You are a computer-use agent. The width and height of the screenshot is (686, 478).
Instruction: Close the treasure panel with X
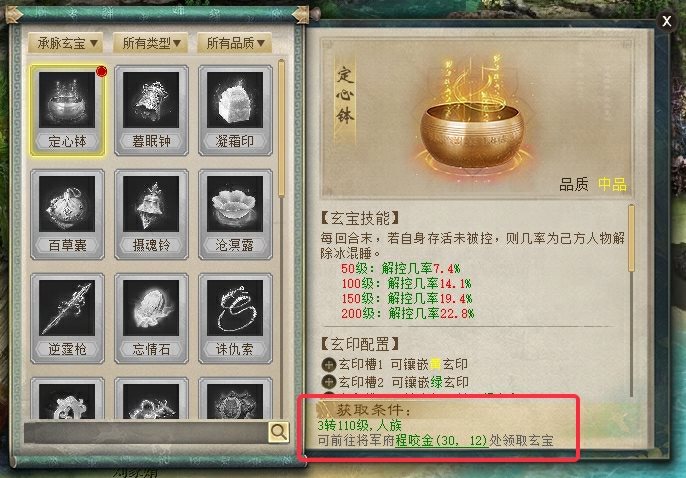click(666, 21)
